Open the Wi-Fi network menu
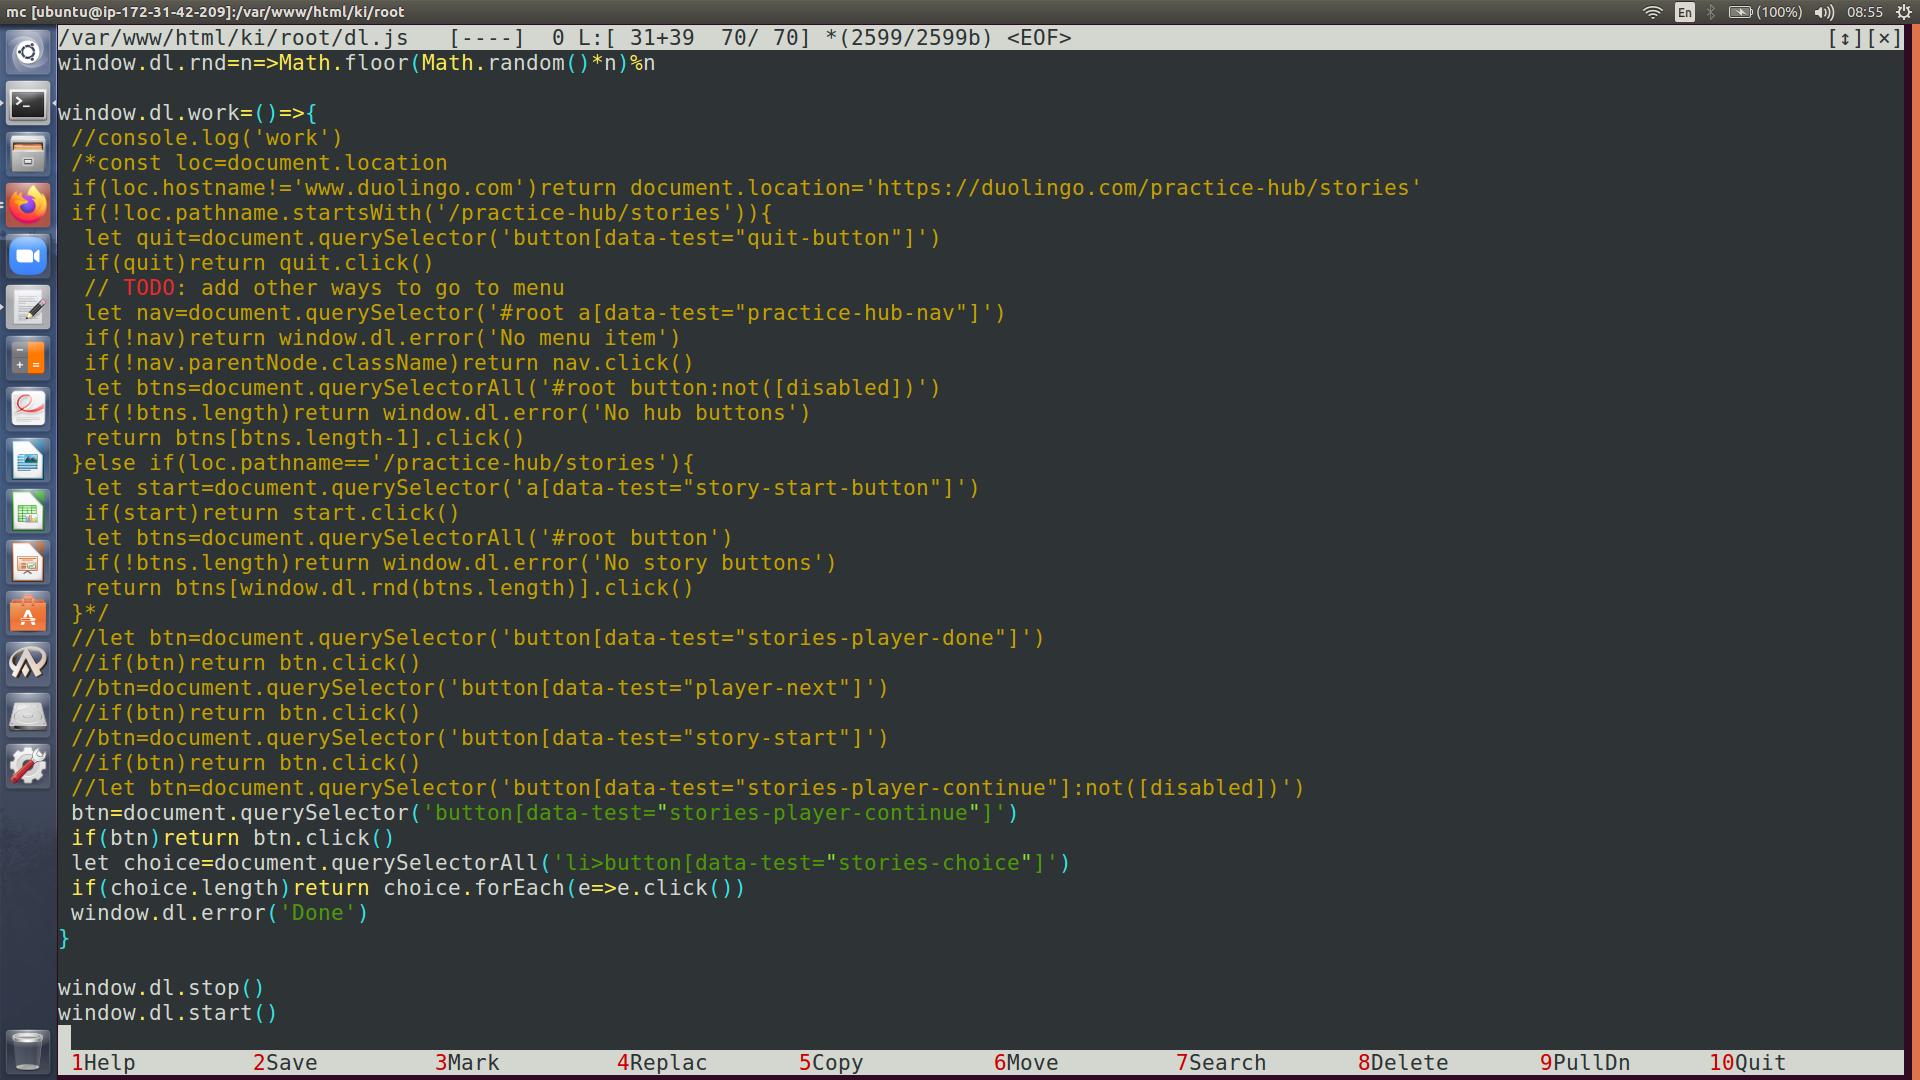The image size is (1920, 1080). (1653, 12)
